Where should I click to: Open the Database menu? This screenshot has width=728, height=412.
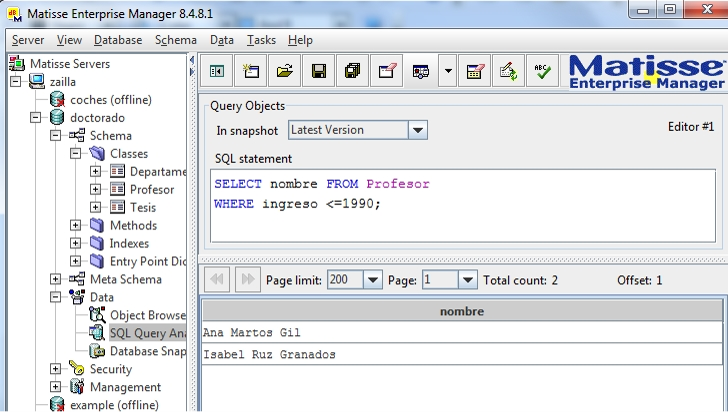(118, 40)
